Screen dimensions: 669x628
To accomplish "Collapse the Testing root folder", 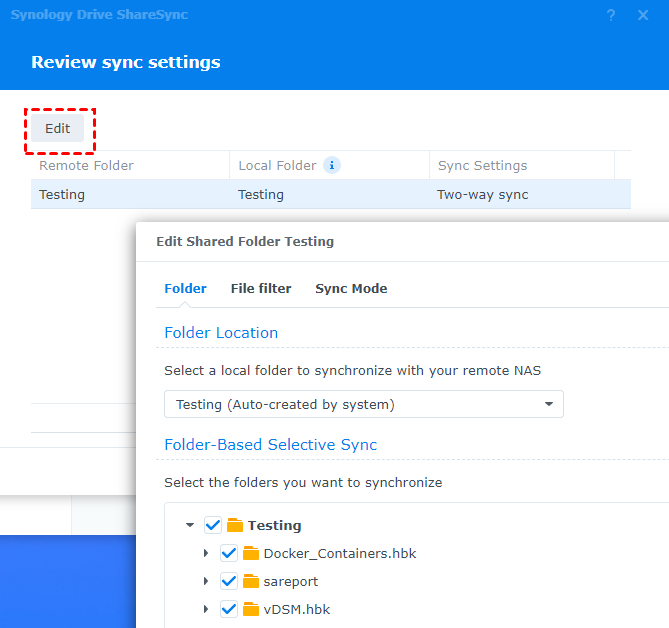I will (190, 525).
